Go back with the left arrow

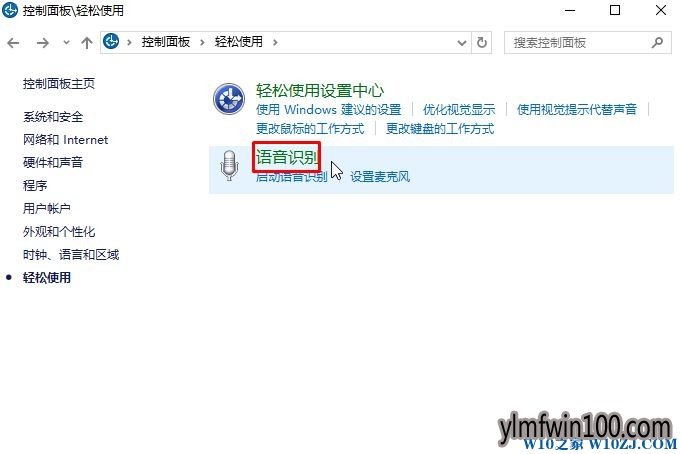tap(13, 43)
